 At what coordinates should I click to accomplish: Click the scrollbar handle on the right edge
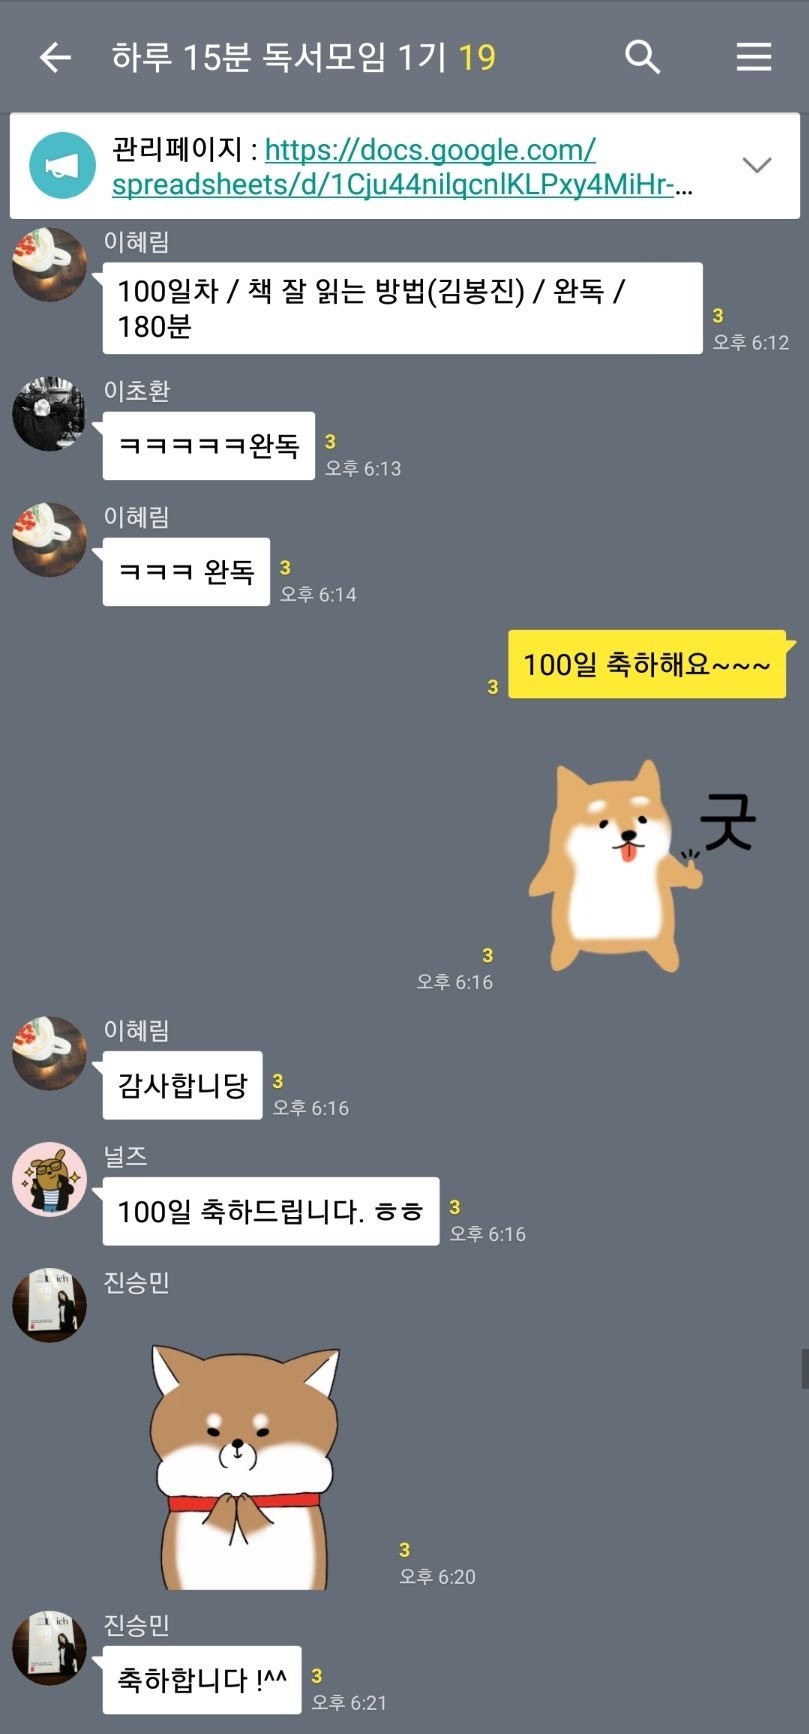click(x=805, y=1368)
